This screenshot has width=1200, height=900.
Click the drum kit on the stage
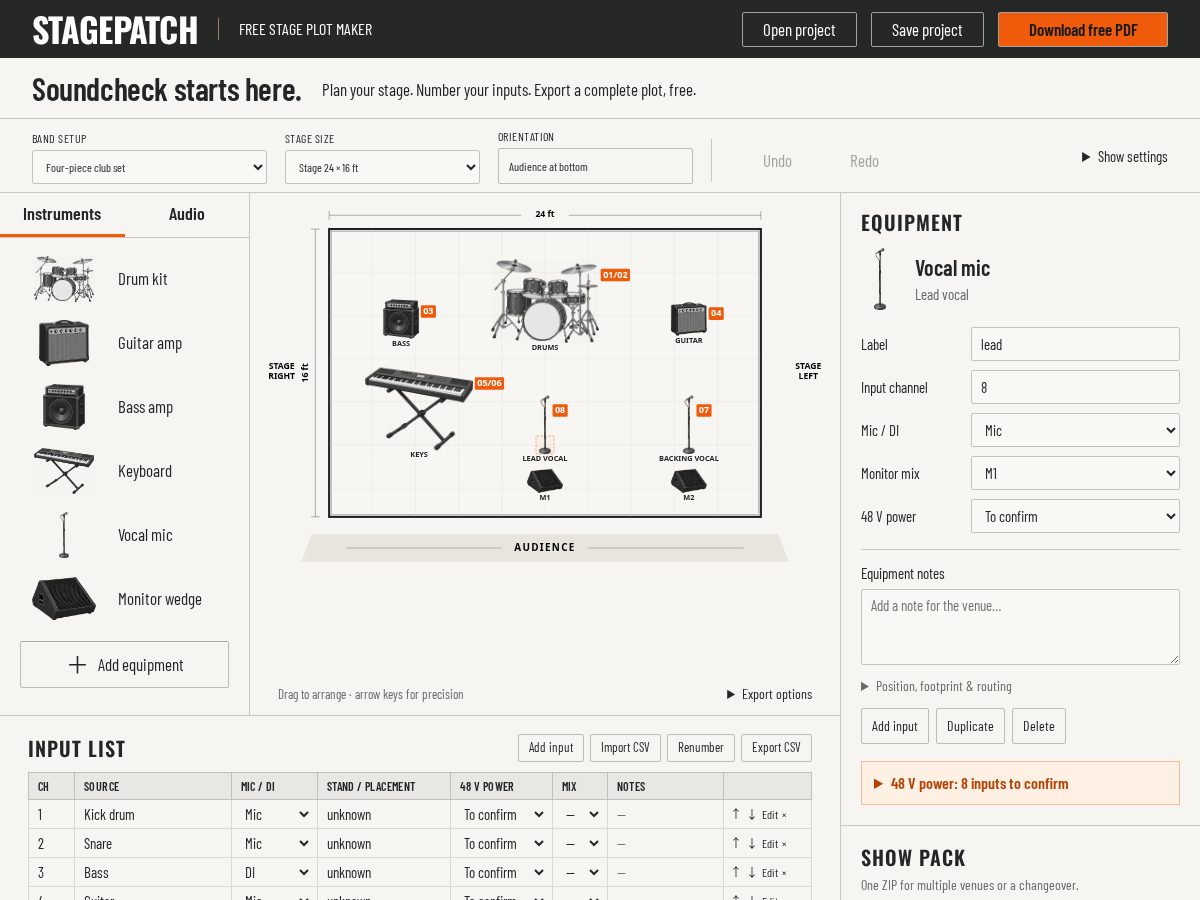545,300
